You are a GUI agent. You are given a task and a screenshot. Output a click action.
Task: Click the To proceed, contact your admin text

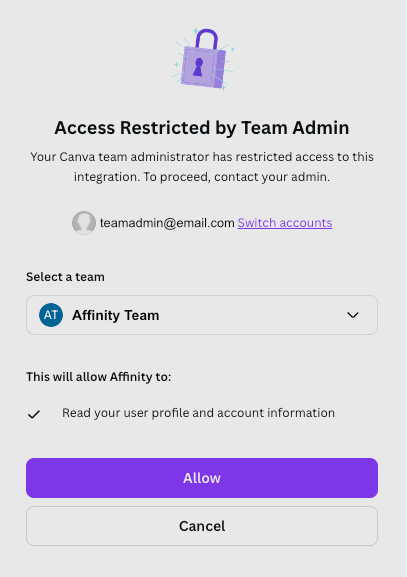pos(236,177)
